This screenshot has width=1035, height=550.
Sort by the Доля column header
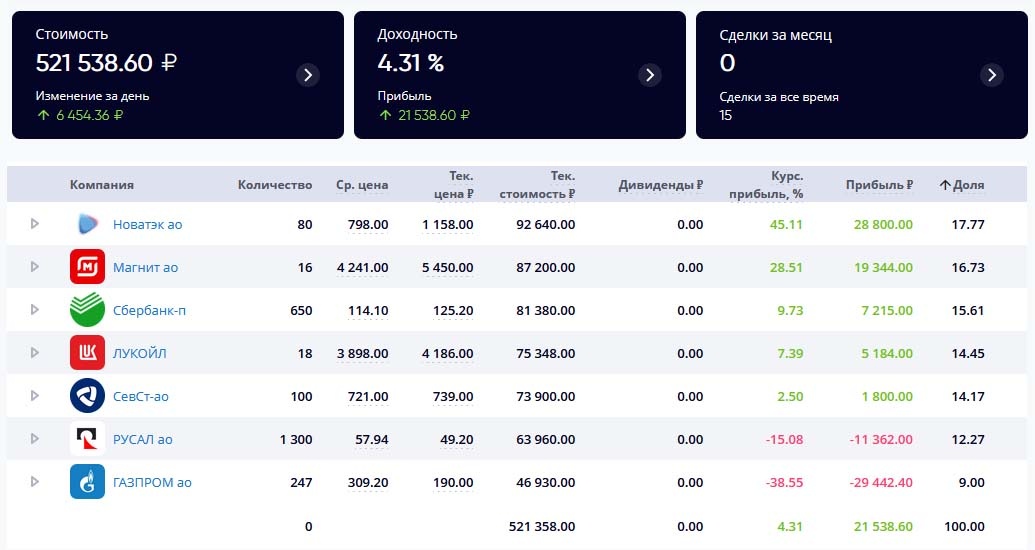968,185
